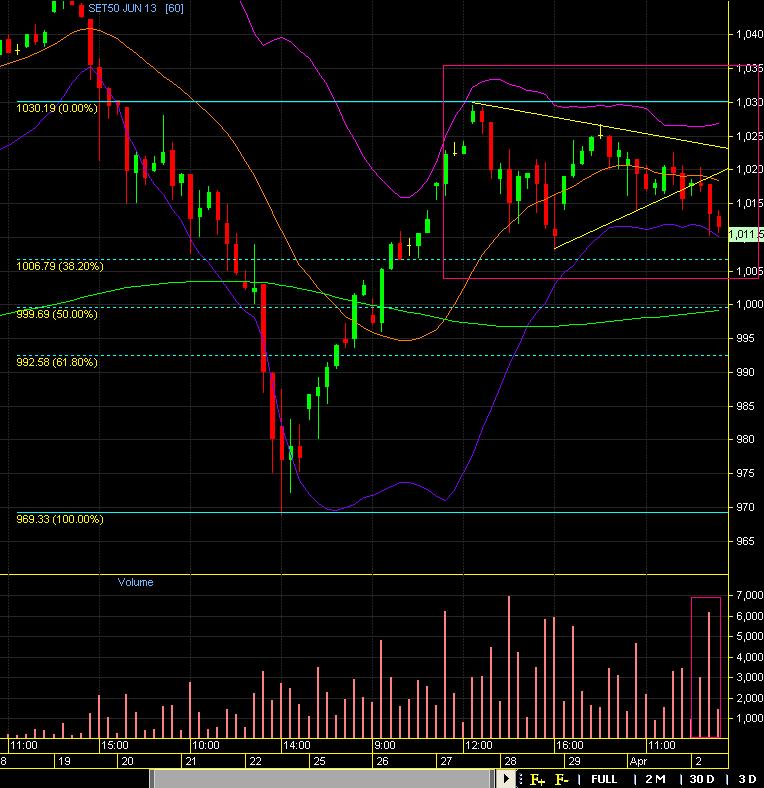Click the toolbar grip handle beside F+
Viewport: 764px width, 788px height.
click(x=521, y=779)
